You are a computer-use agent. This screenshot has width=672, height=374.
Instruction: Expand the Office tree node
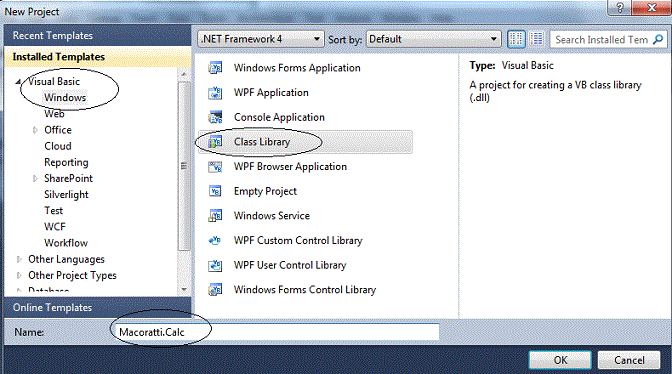tap(35, 130)
